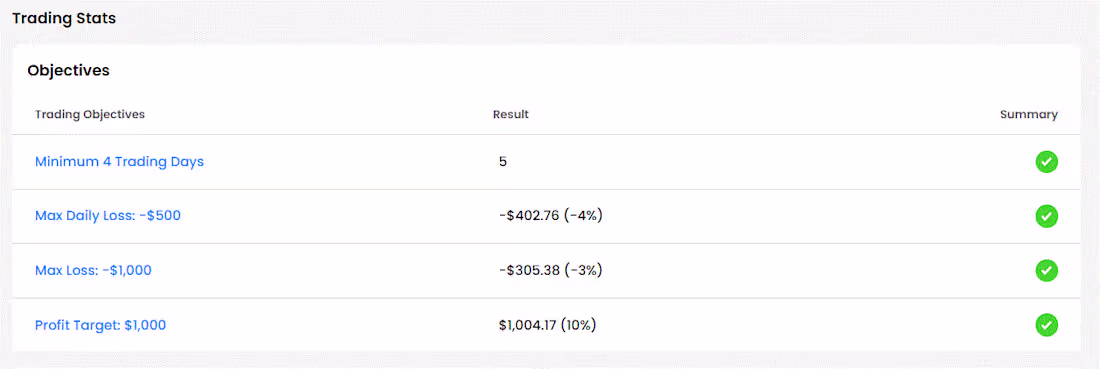
Task: Open the Minimum 4 Trading Days link
Action: pyautogui.click(x=119, y=162)
